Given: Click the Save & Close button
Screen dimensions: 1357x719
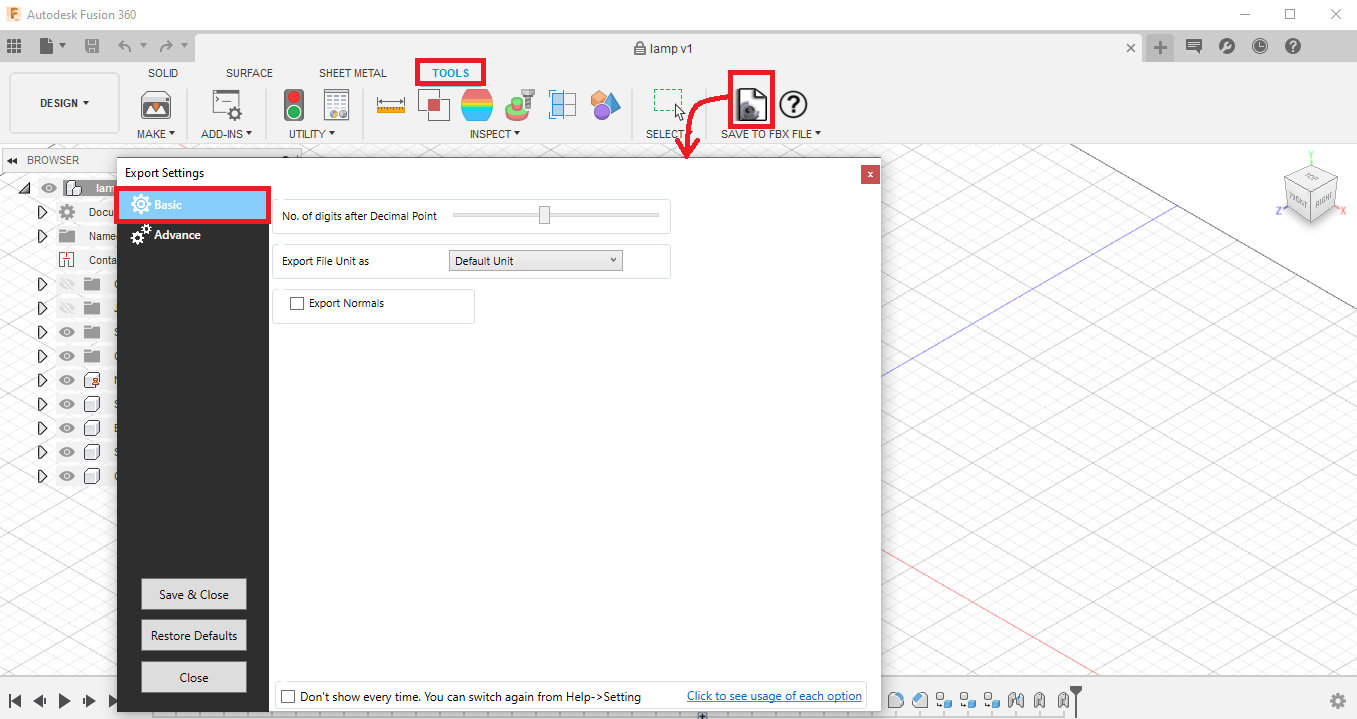Looking at the screenshot, I should point(194,594).
